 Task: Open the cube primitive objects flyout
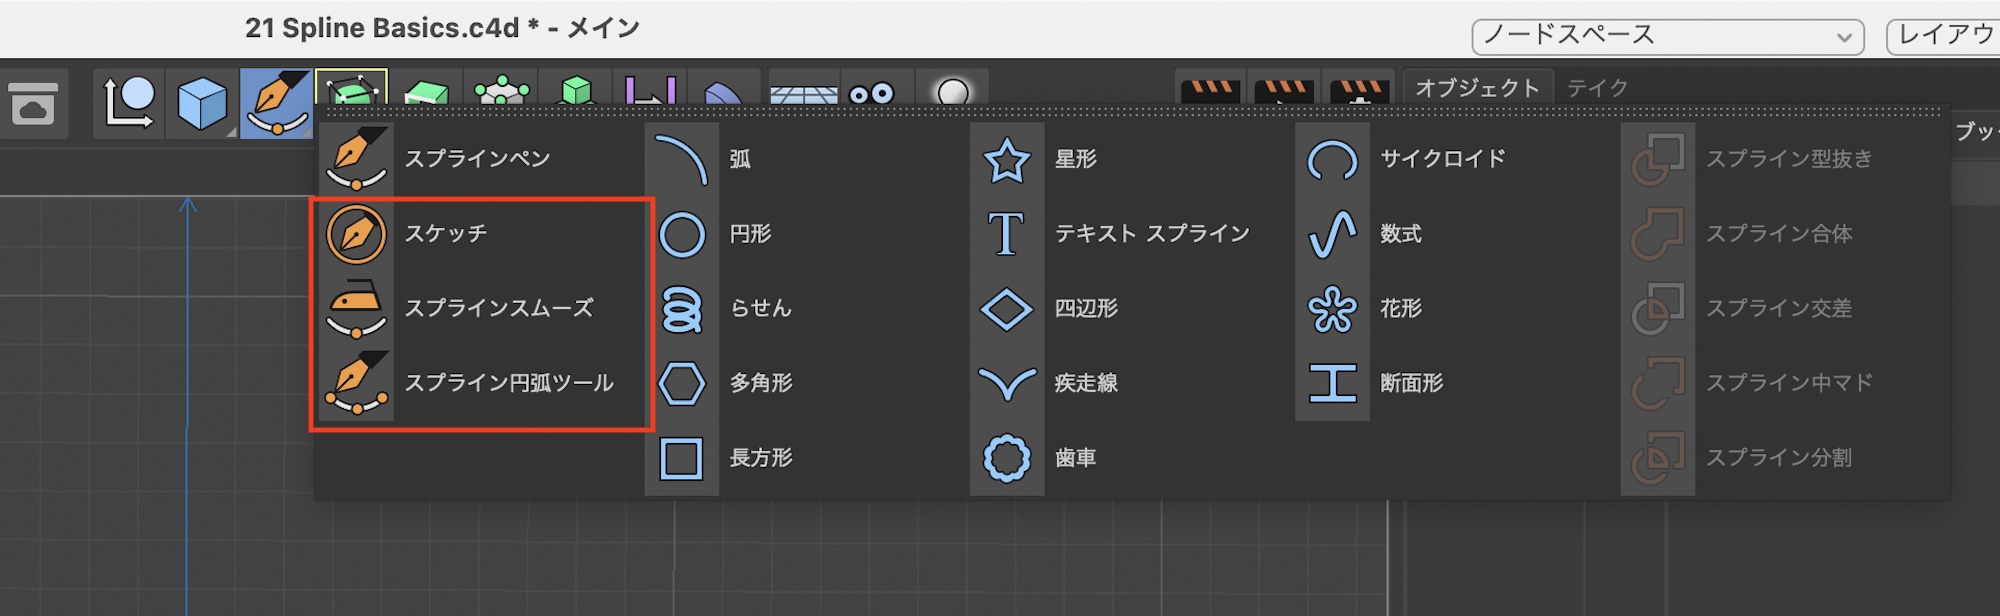coord(202,103)
